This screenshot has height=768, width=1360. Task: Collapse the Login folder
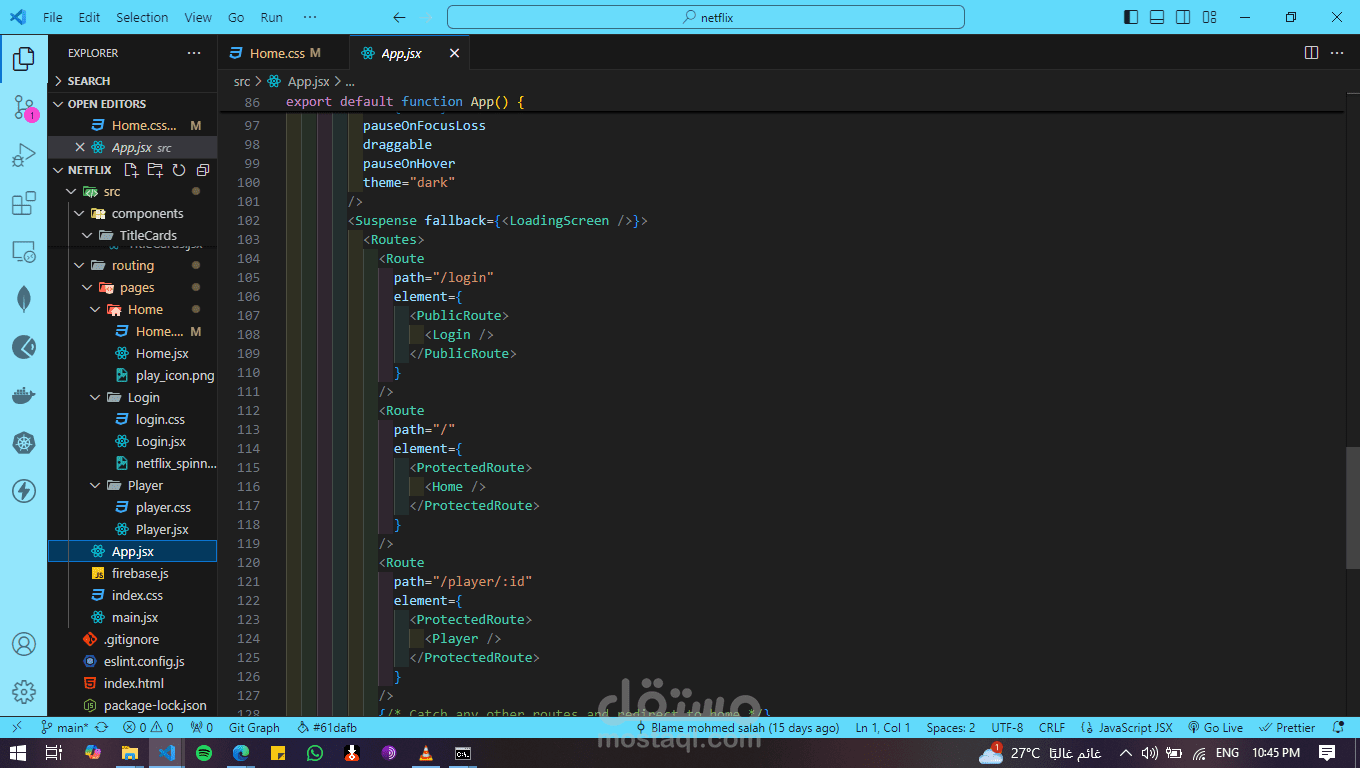pyautogui.click(x=143, y=397)
